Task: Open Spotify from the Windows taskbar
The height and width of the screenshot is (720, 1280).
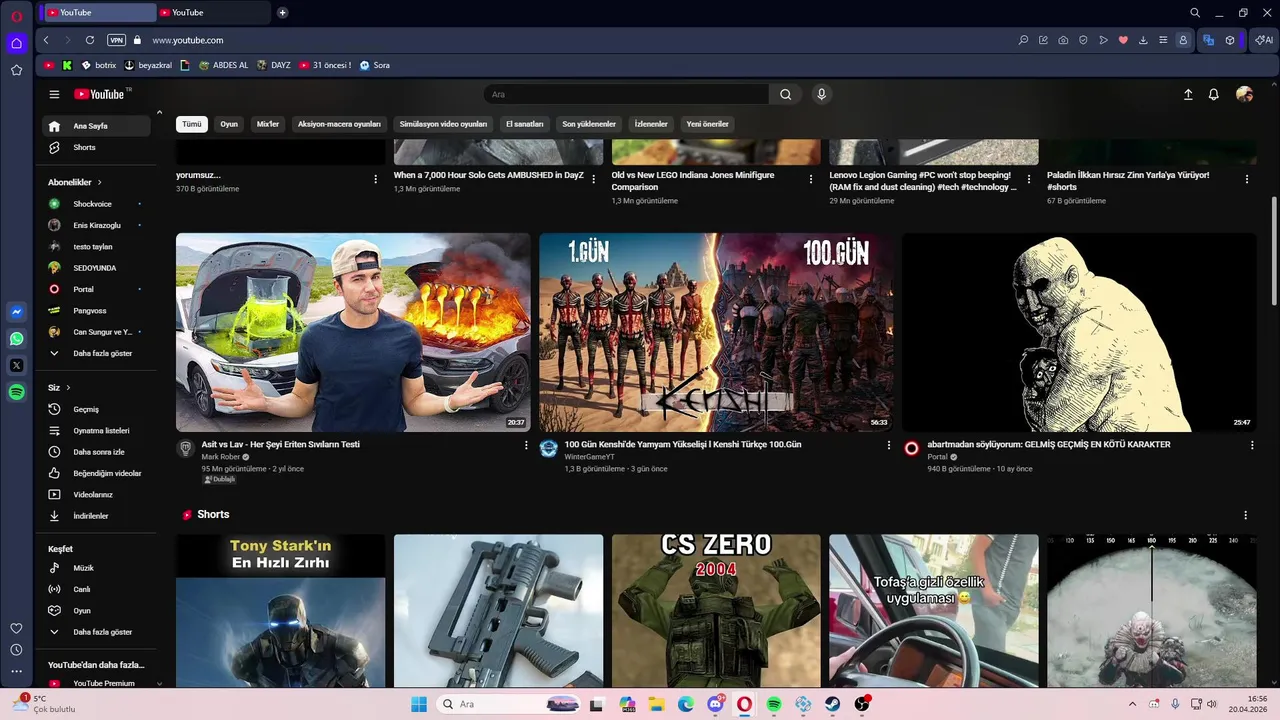Action: point(774,704)
